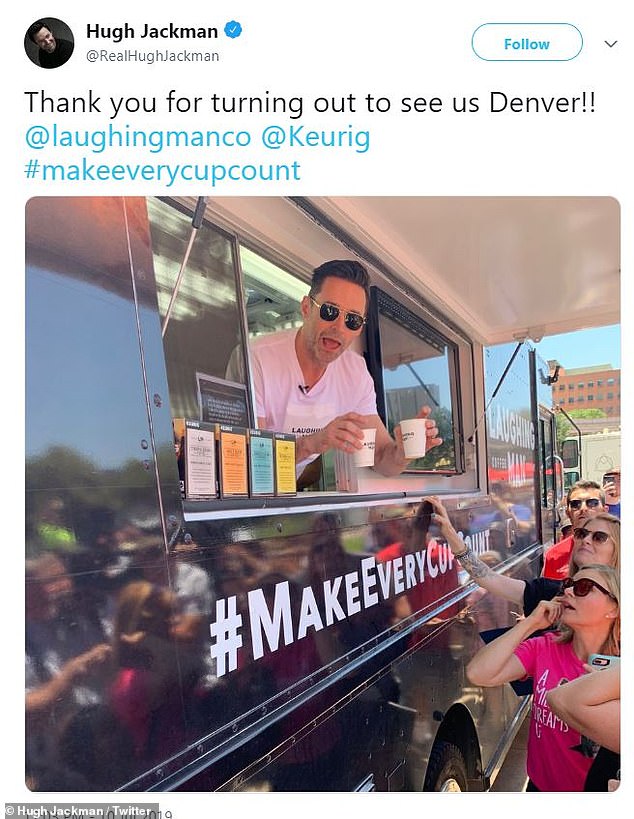
Task: Visit the @laughingmanco mention
Action: point(138,137)
